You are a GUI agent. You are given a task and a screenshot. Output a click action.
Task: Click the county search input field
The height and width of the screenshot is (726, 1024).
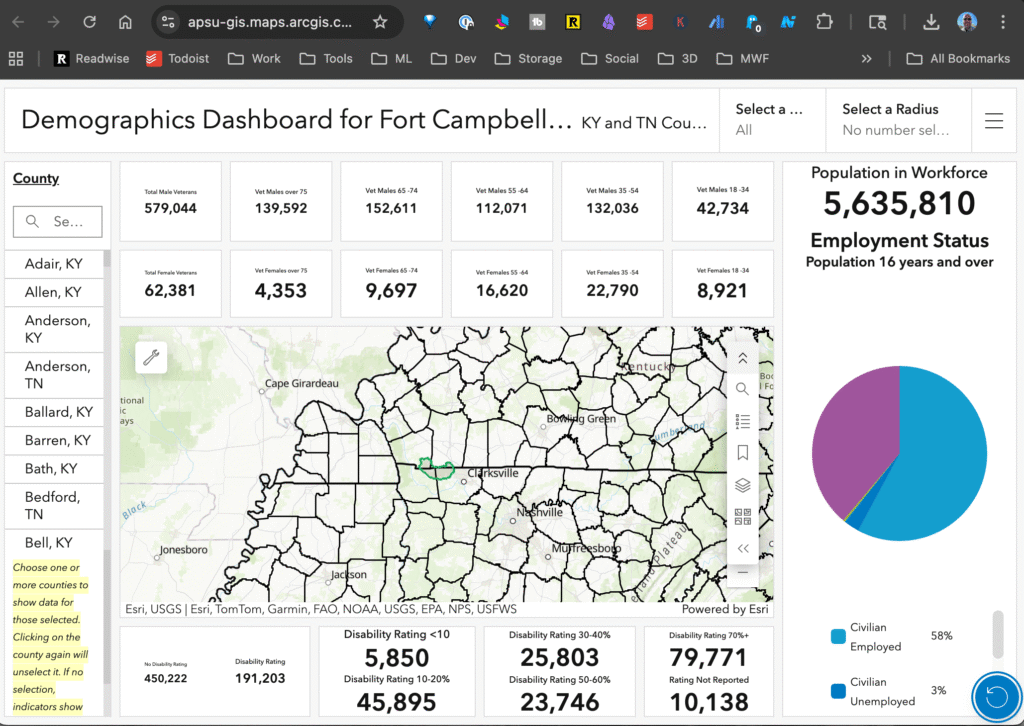point(58,221)
